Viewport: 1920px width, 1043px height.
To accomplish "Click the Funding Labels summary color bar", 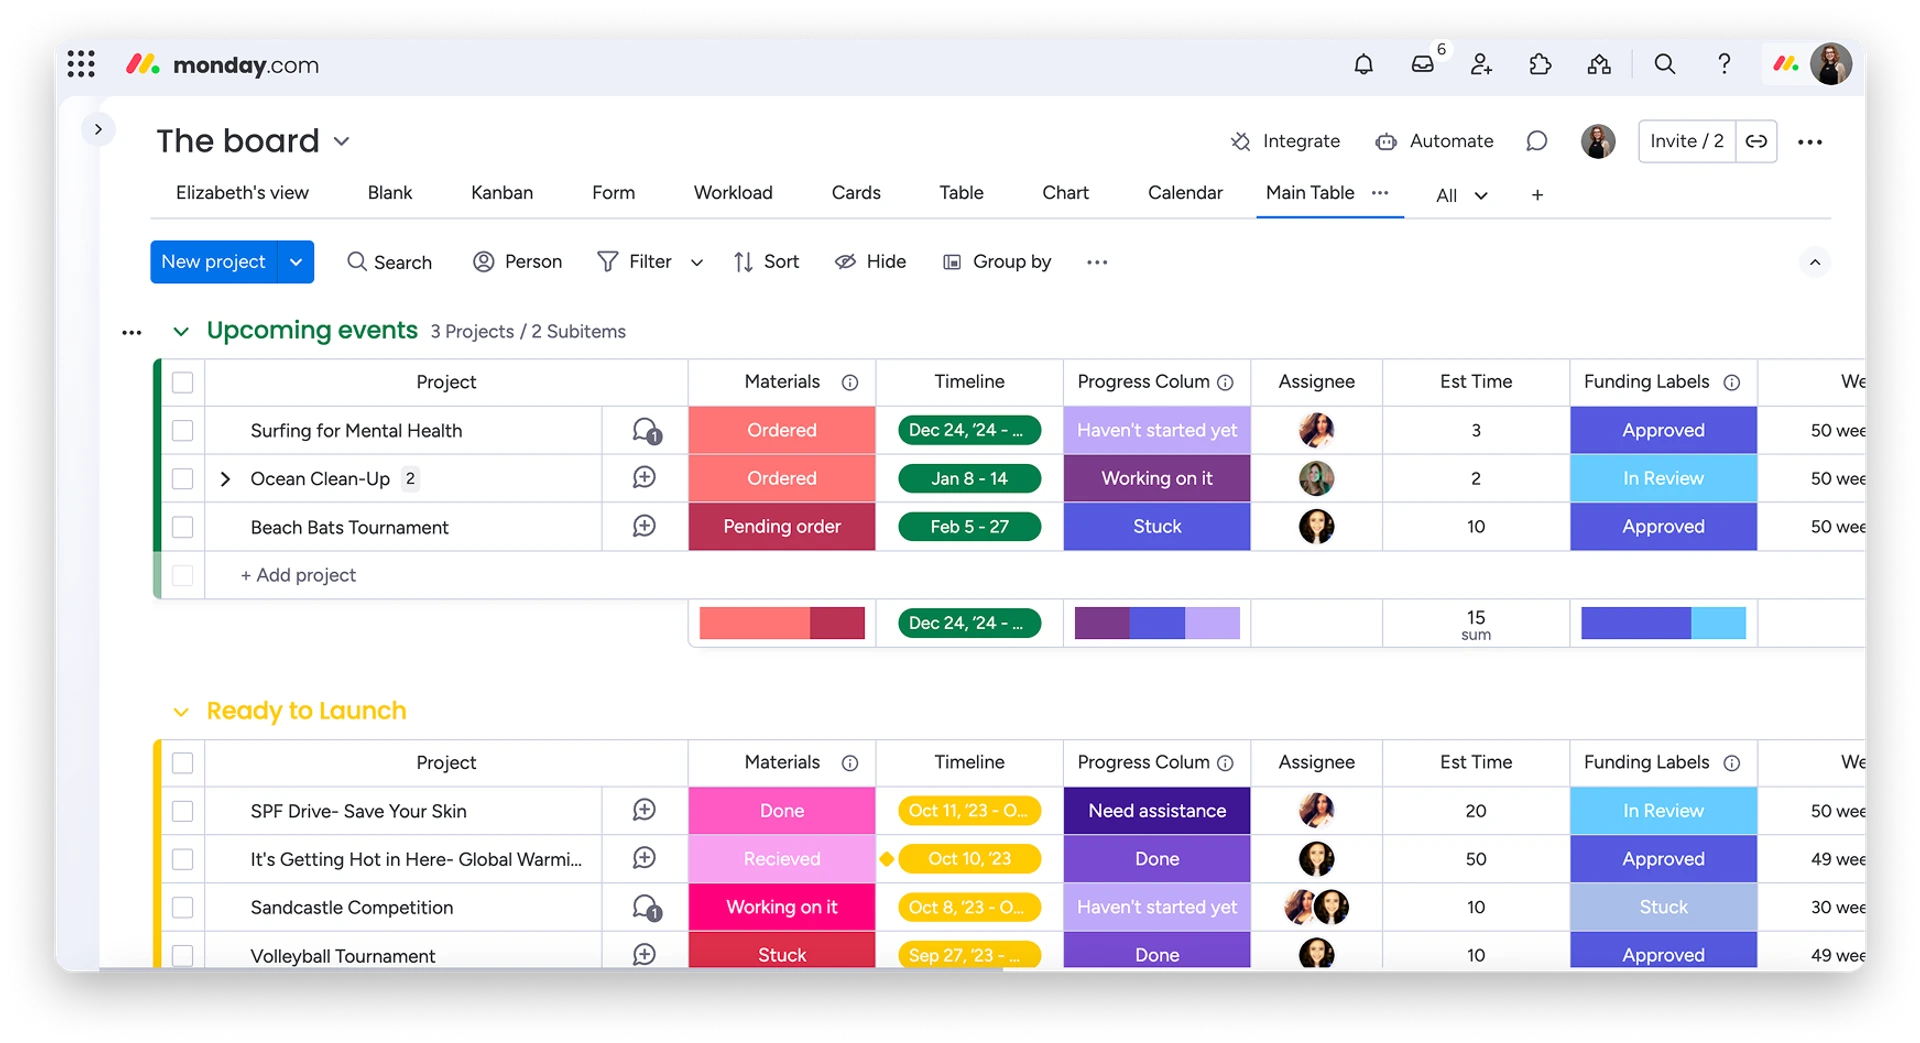I will [1663, 623].
